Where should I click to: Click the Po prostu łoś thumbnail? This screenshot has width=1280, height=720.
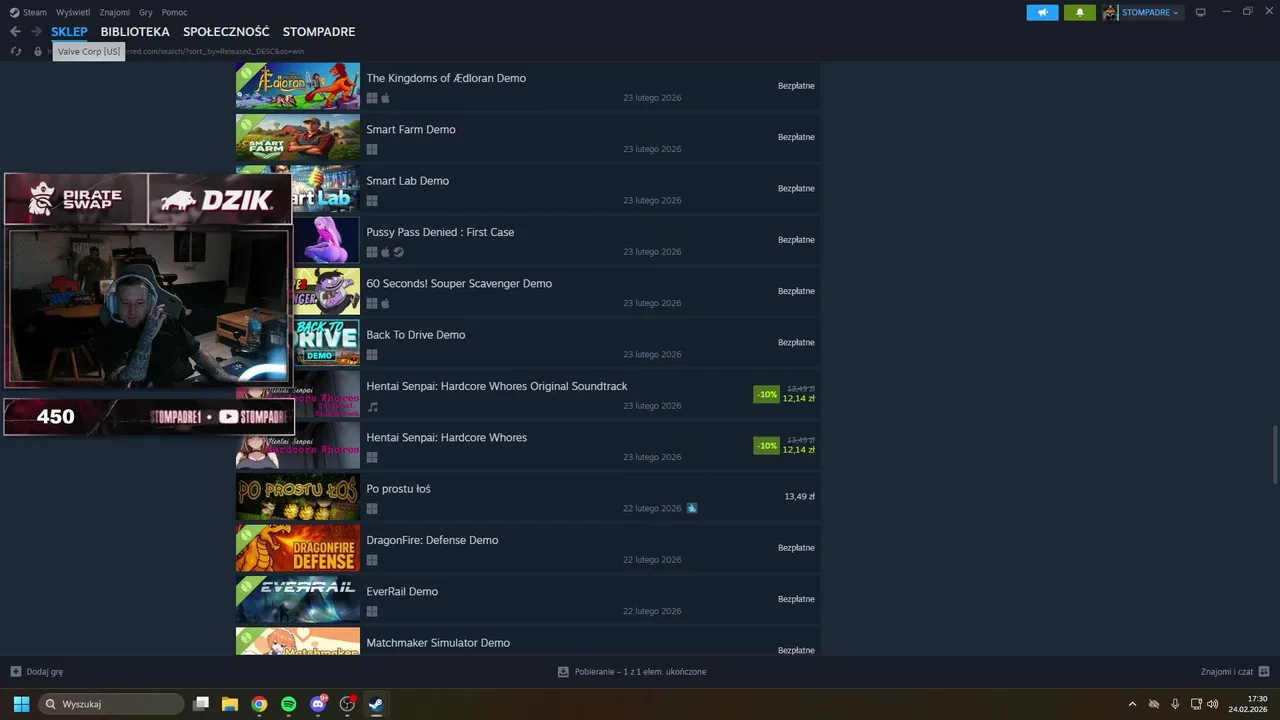pyautogui.click(x=298, y=497)
